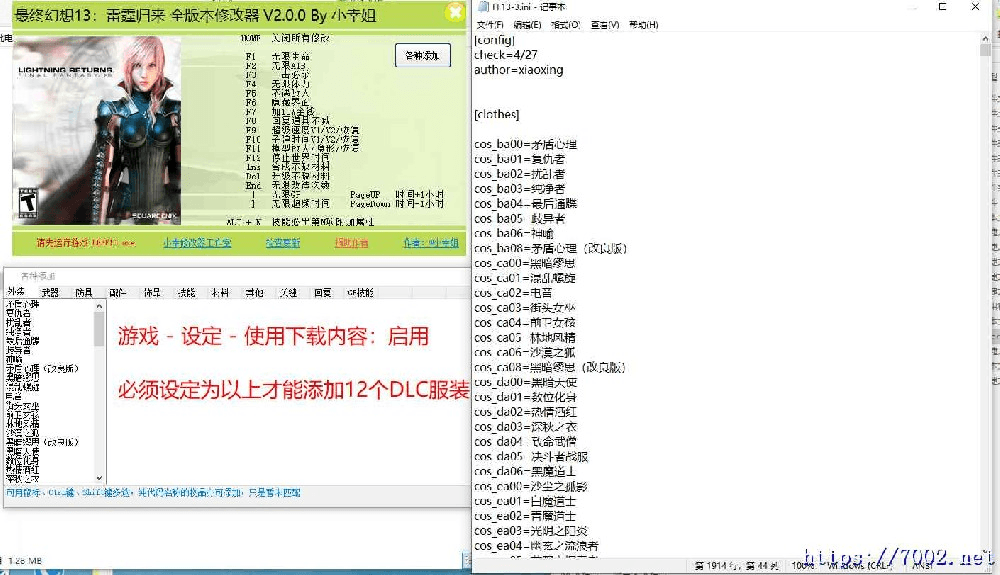
Task: Click the F1 hotkey row in trainer
Action: (x=278, y=56)
